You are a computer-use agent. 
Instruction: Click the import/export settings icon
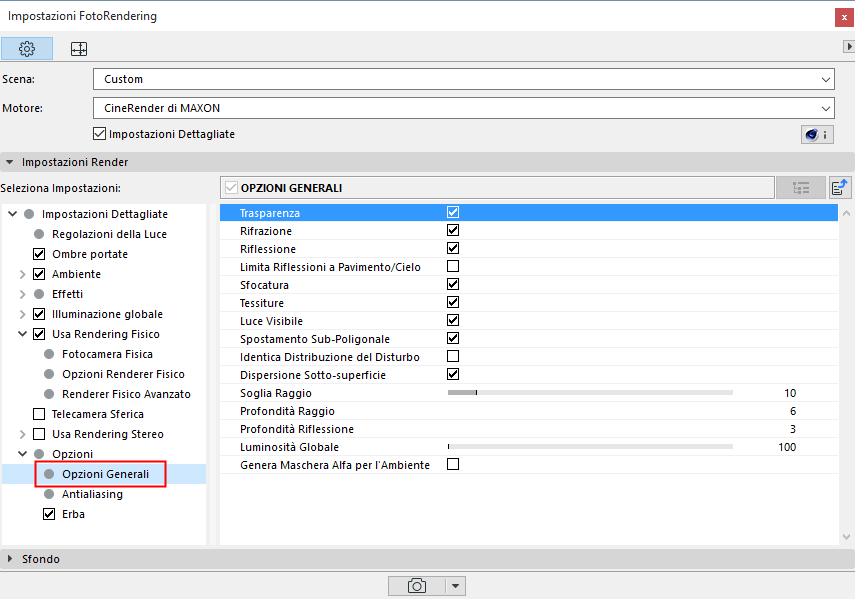coord(840,188)
